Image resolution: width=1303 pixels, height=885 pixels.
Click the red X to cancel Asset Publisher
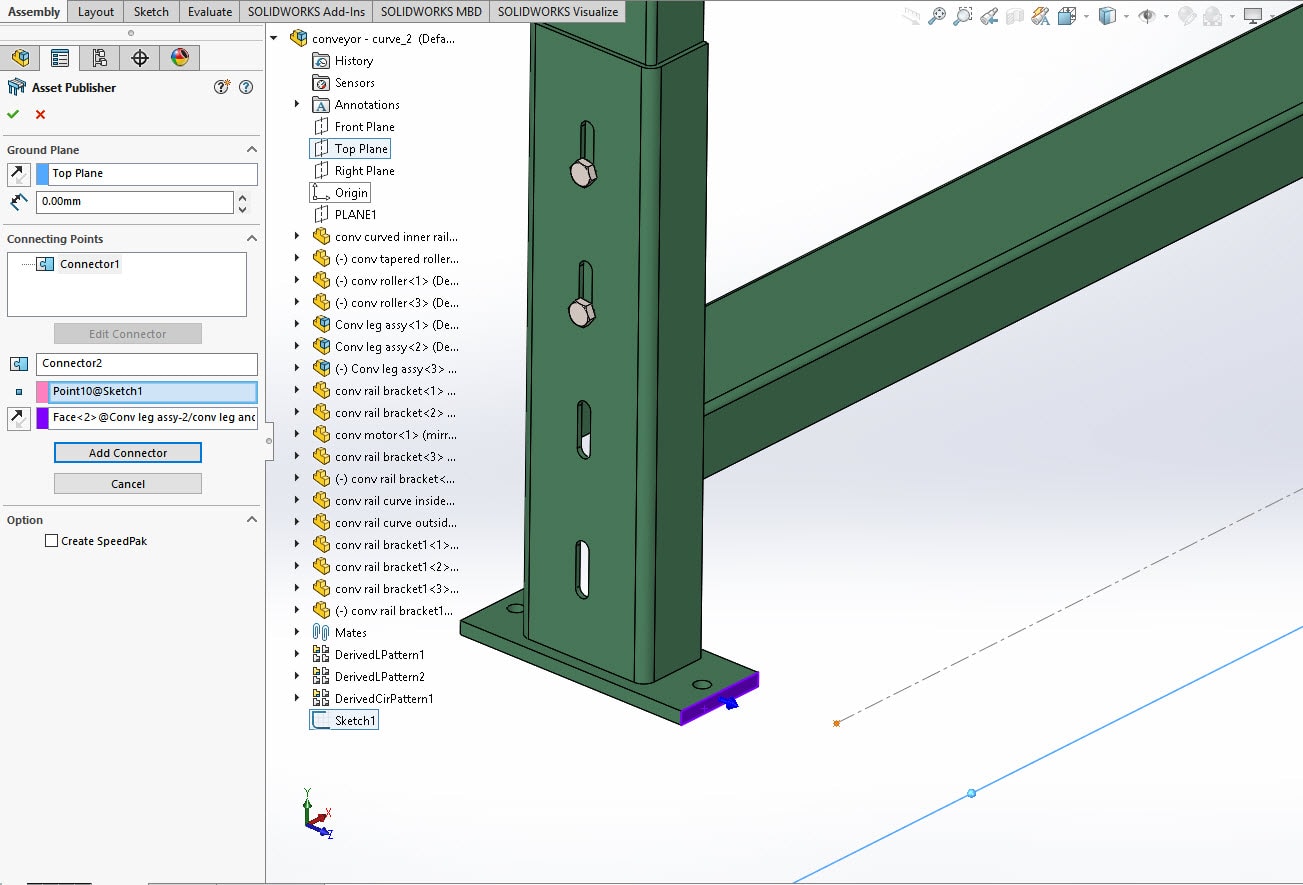(x=40, y=115)
